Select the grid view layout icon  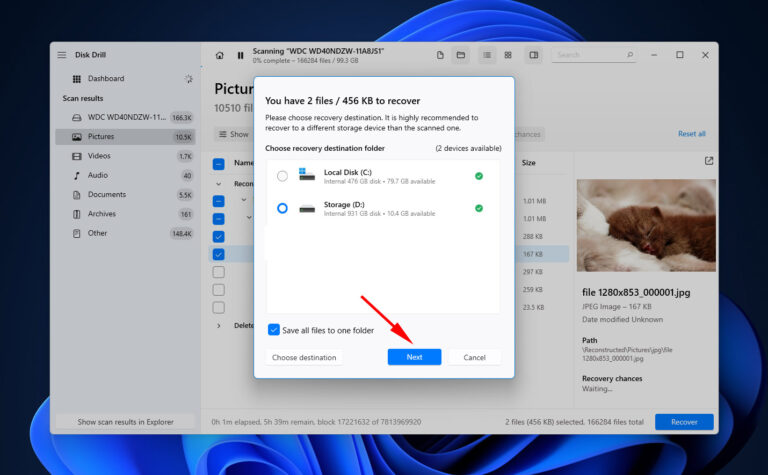coord(508,55)
